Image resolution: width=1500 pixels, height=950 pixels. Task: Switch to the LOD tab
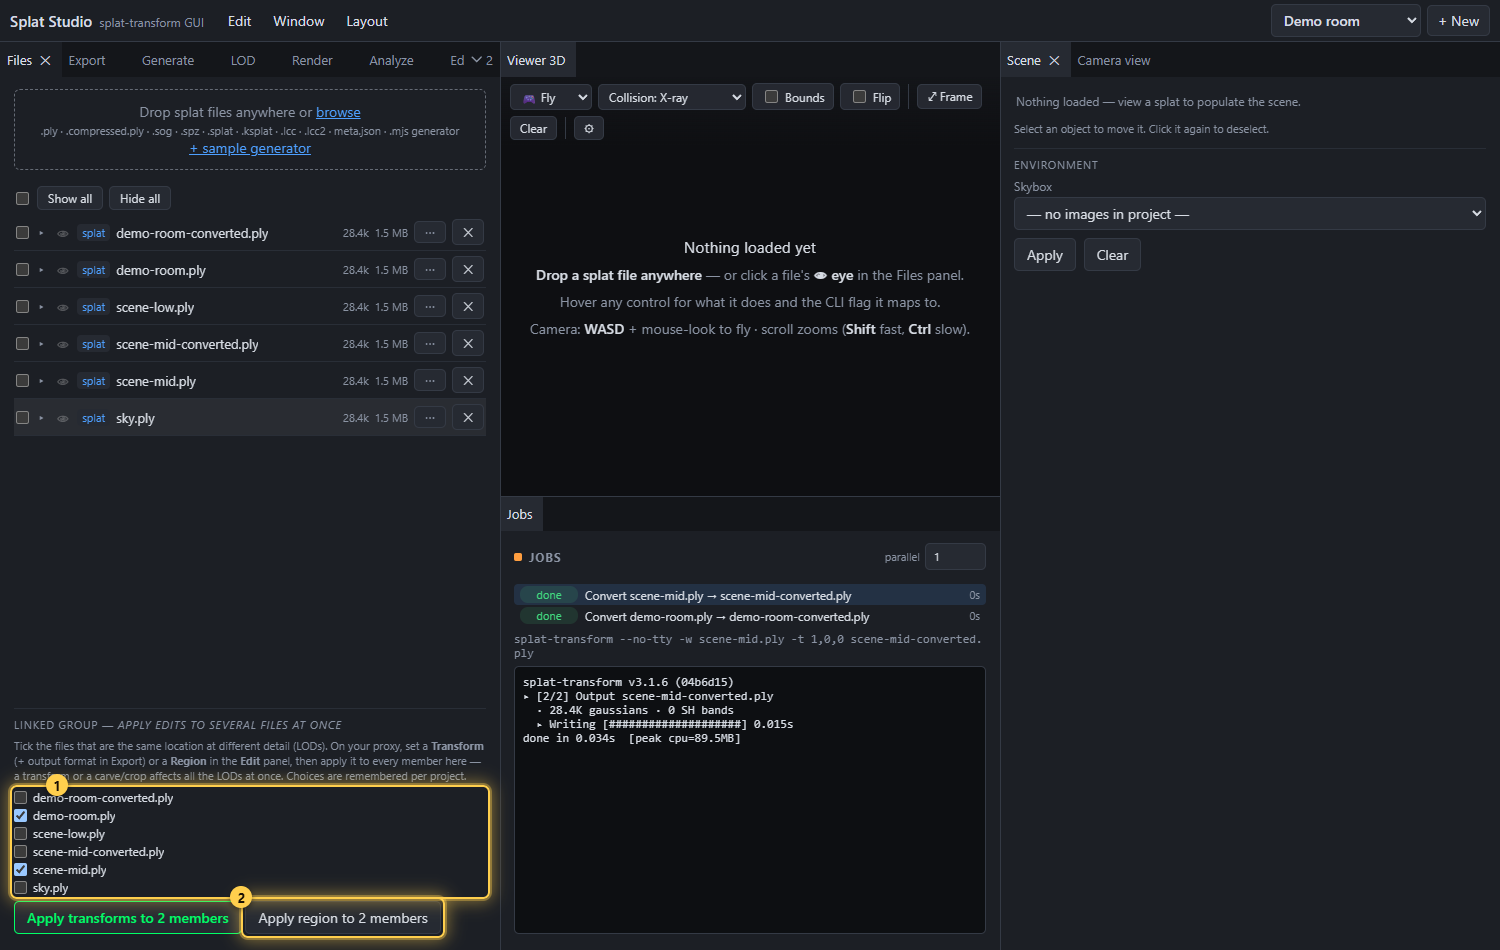pos(243,61)
